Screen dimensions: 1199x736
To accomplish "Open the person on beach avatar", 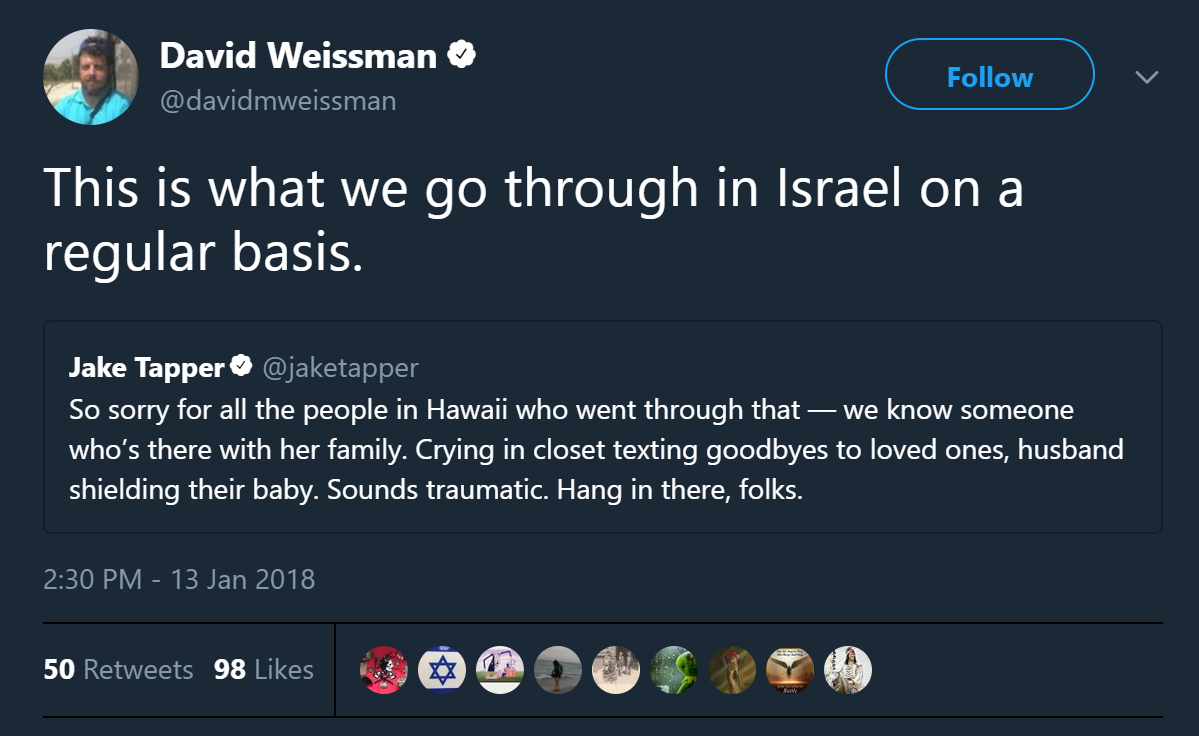I will pos(557,670).
